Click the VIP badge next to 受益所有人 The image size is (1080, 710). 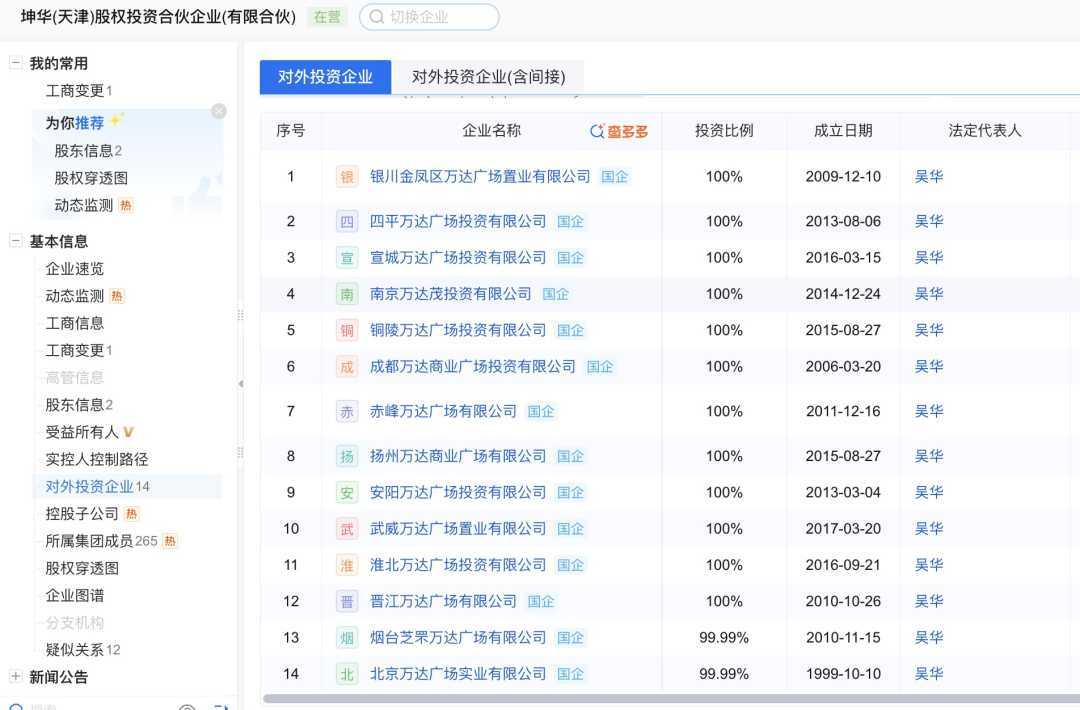point(129,432)
